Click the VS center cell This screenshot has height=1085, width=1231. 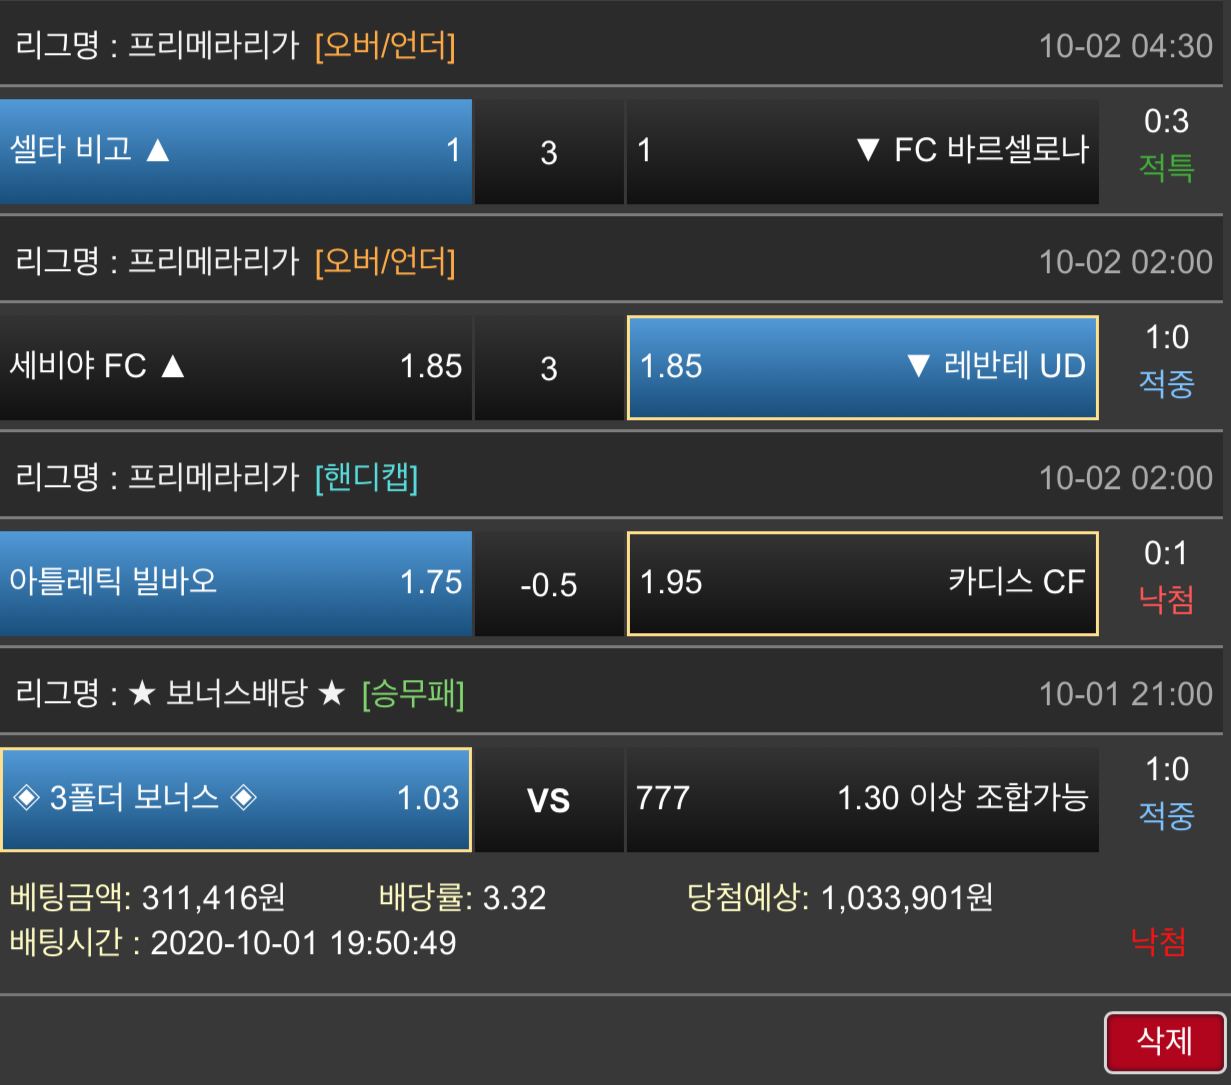[548, 800]
